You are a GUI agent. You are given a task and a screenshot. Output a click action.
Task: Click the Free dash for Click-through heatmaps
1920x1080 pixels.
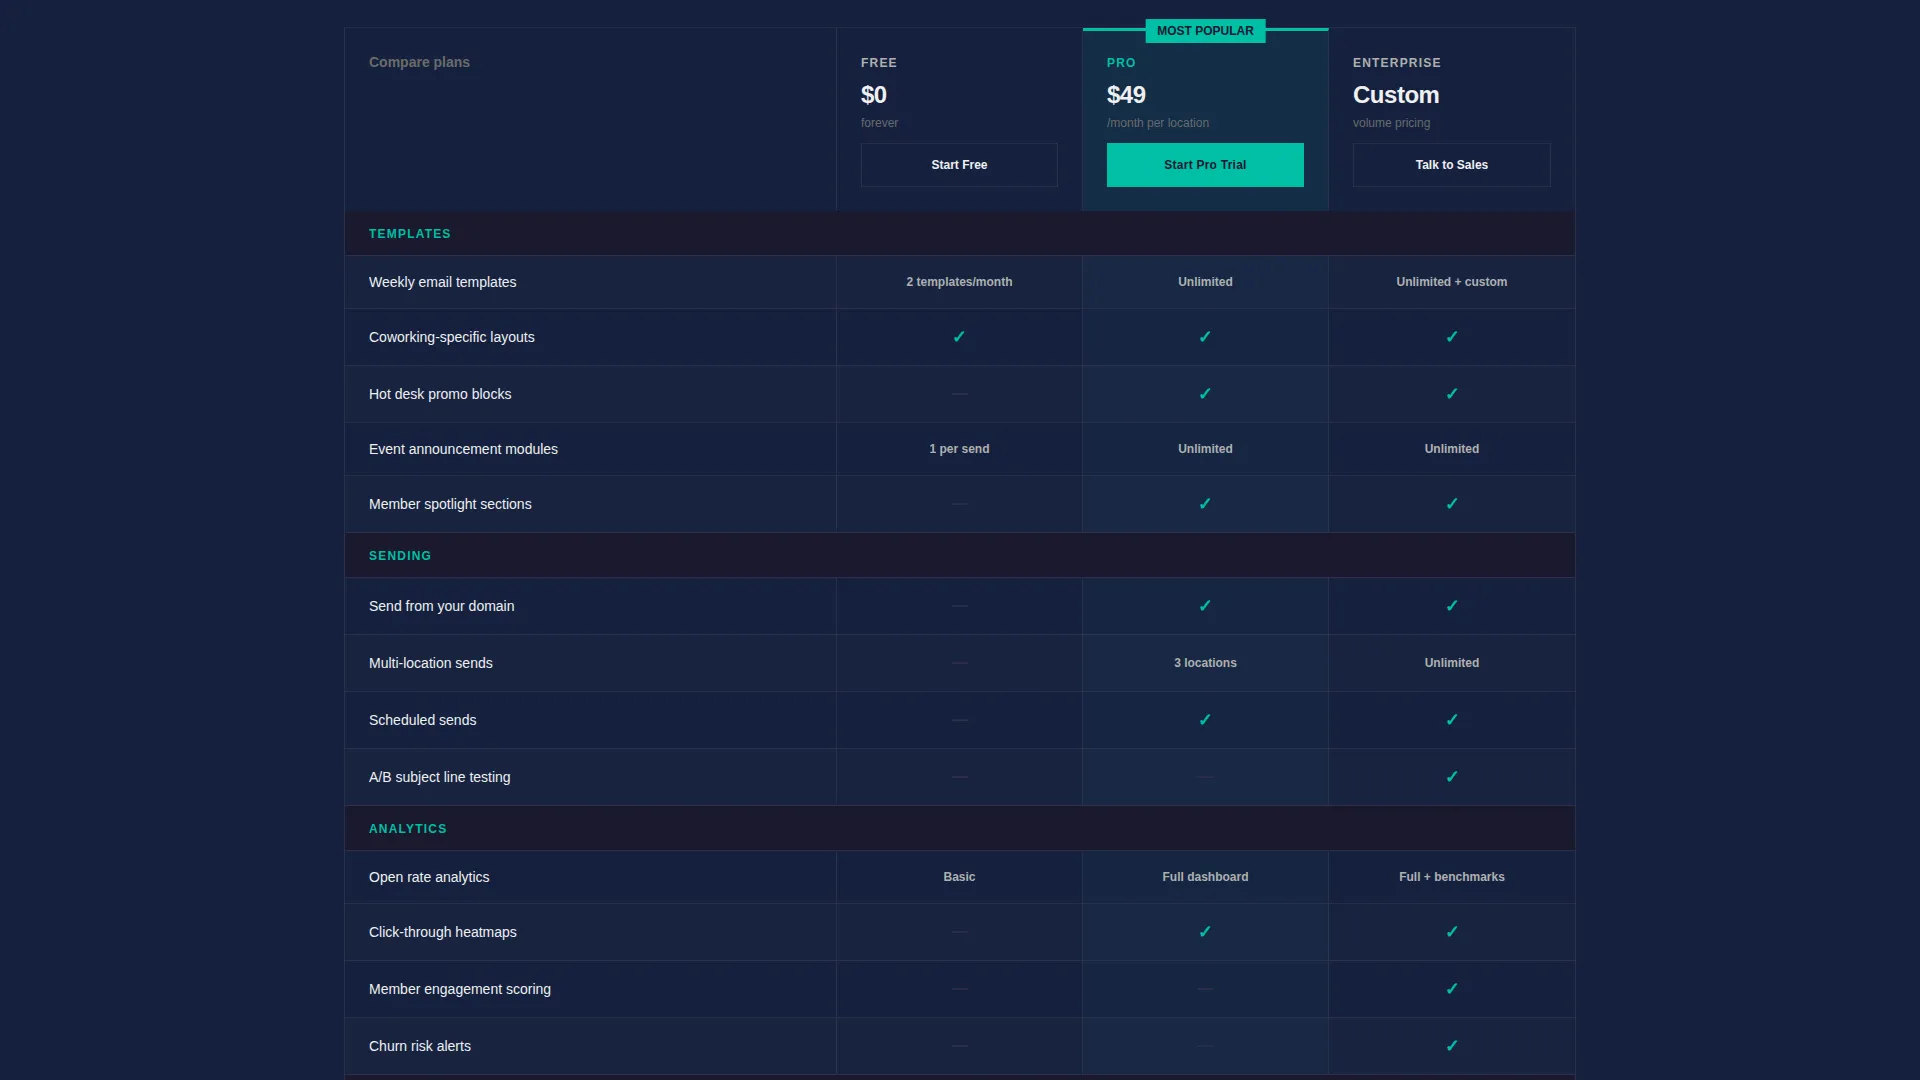point(959,932)
